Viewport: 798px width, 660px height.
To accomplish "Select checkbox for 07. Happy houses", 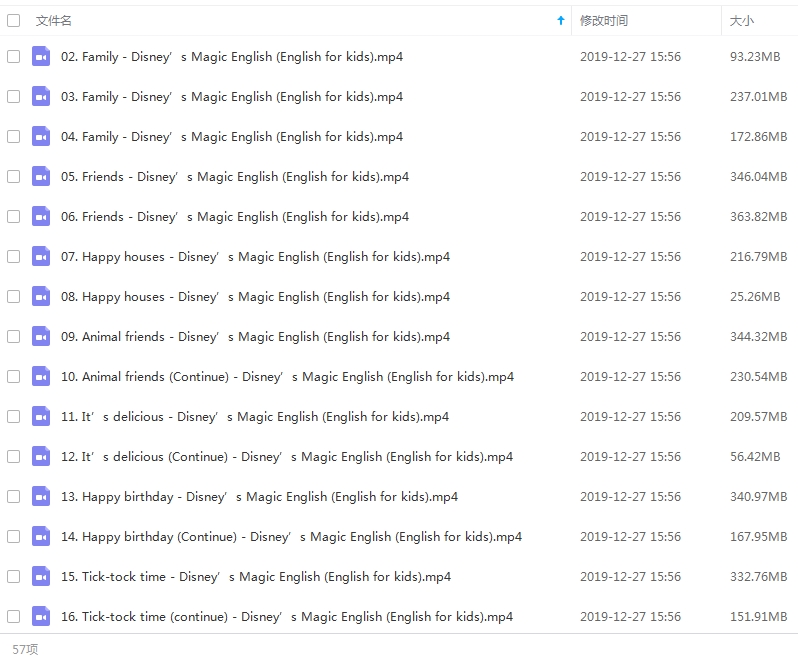I will (x=14, y=256).
